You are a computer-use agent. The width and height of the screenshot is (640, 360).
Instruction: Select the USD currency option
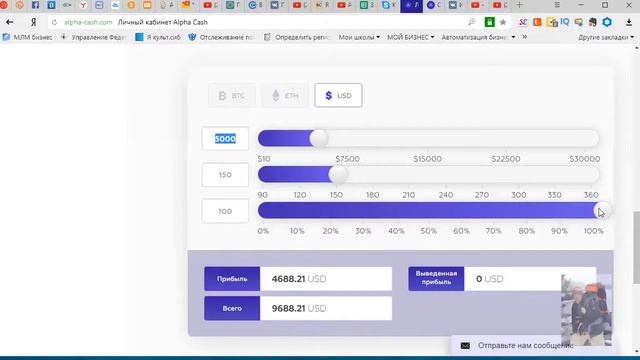point(338,96)
